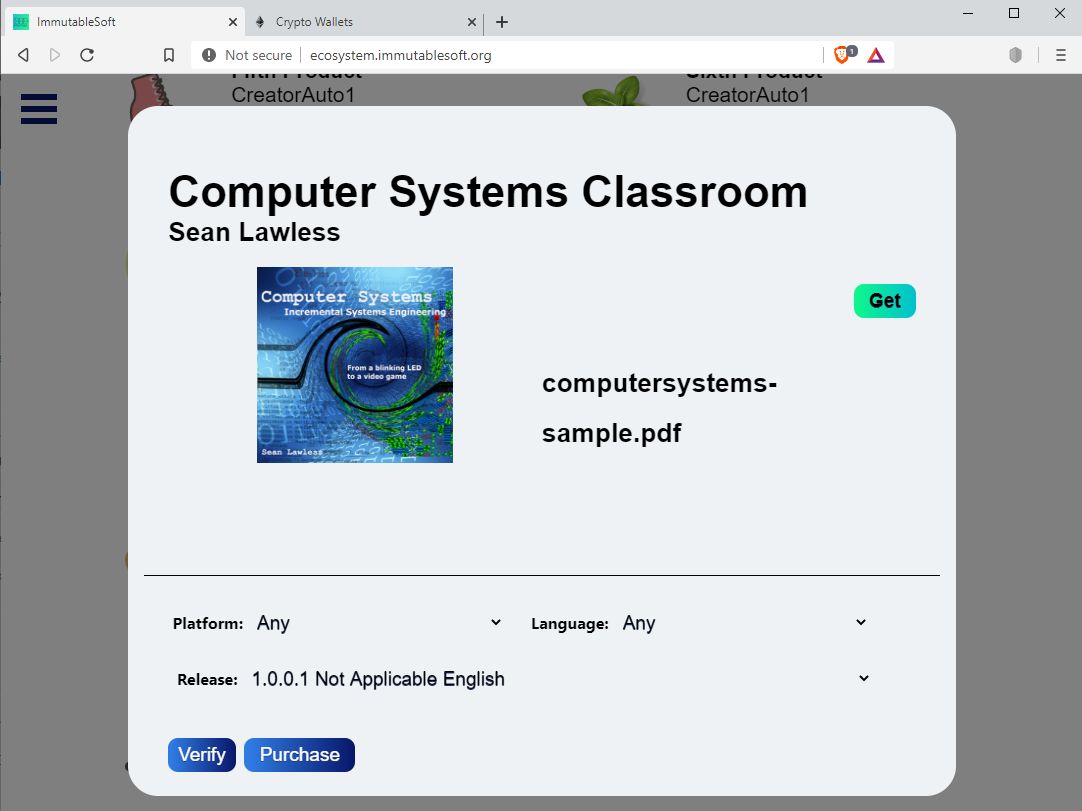
Task: Click the Verify button
Action: 201,754
